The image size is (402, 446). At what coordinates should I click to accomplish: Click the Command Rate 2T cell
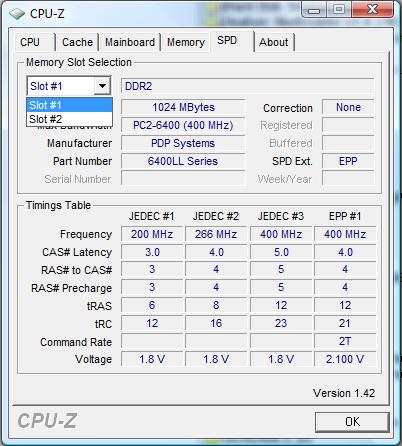[345, 341]
